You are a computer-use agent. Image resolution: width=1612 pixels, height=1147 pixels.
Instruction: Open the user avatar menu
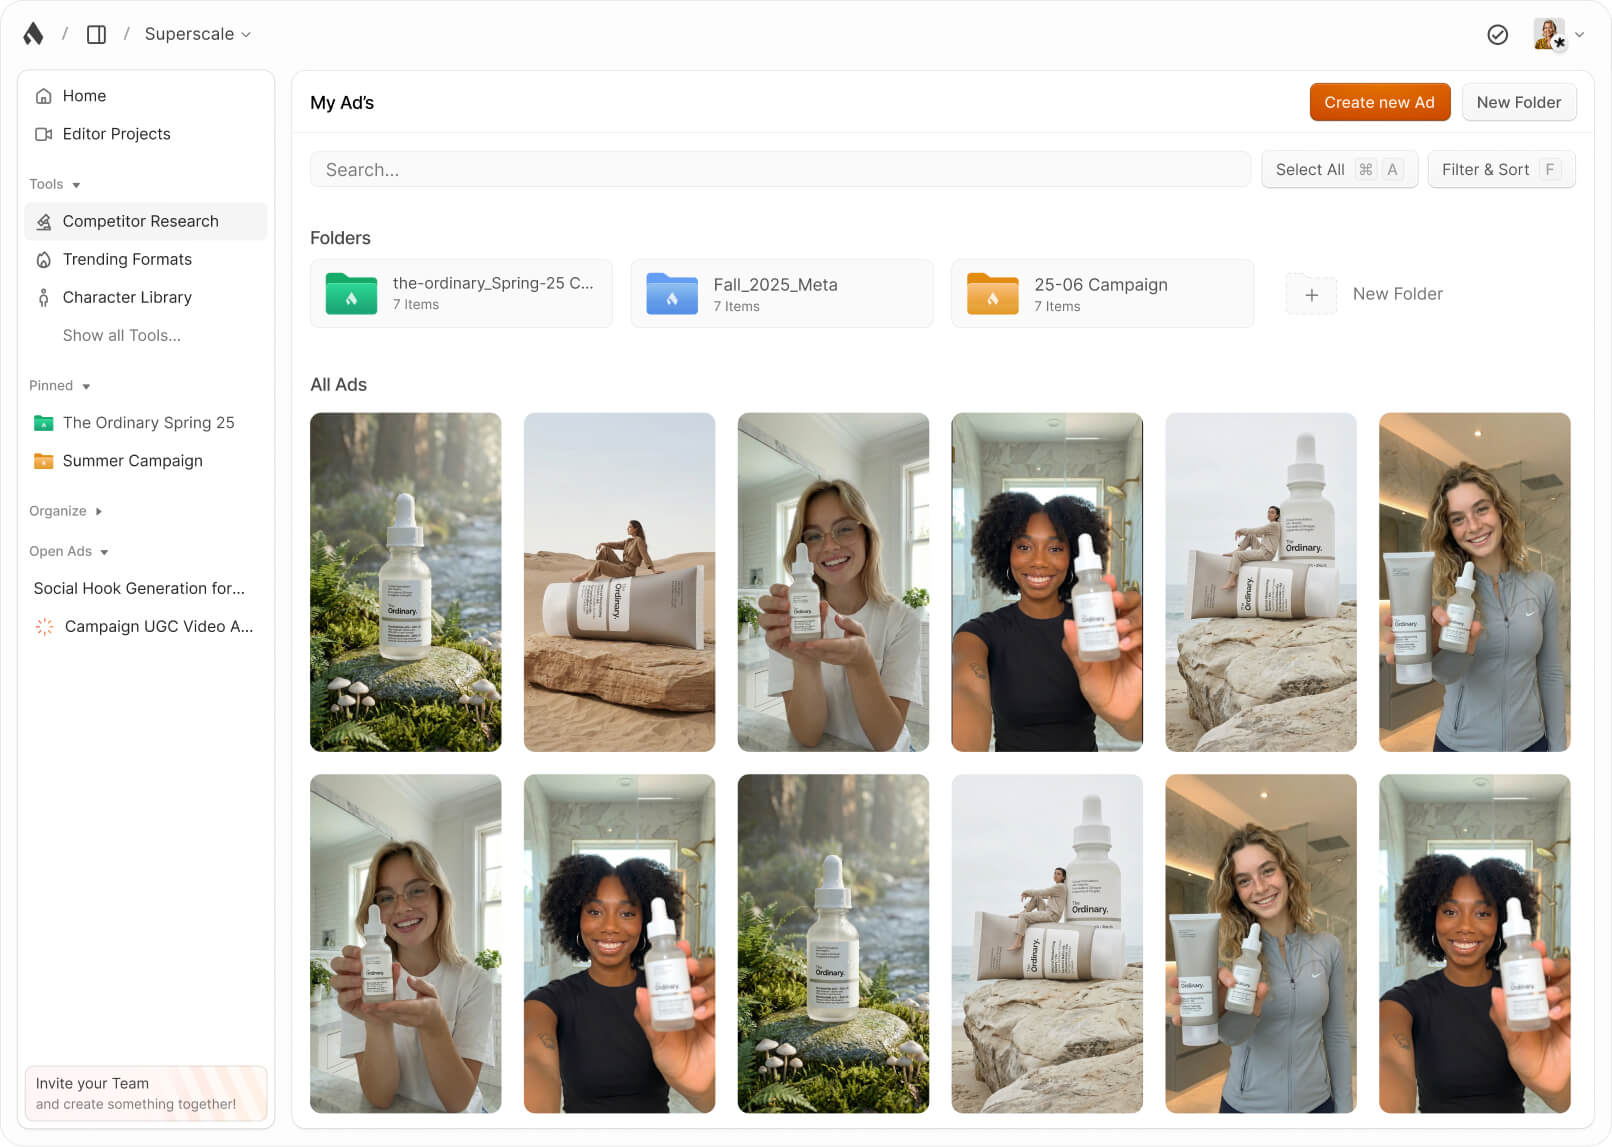pos(1549,34)
